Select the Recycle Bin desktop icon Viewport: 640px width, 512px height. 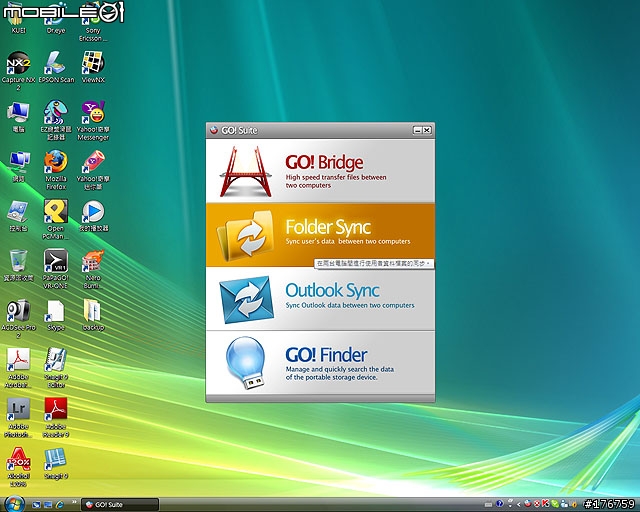coord(18,265)
